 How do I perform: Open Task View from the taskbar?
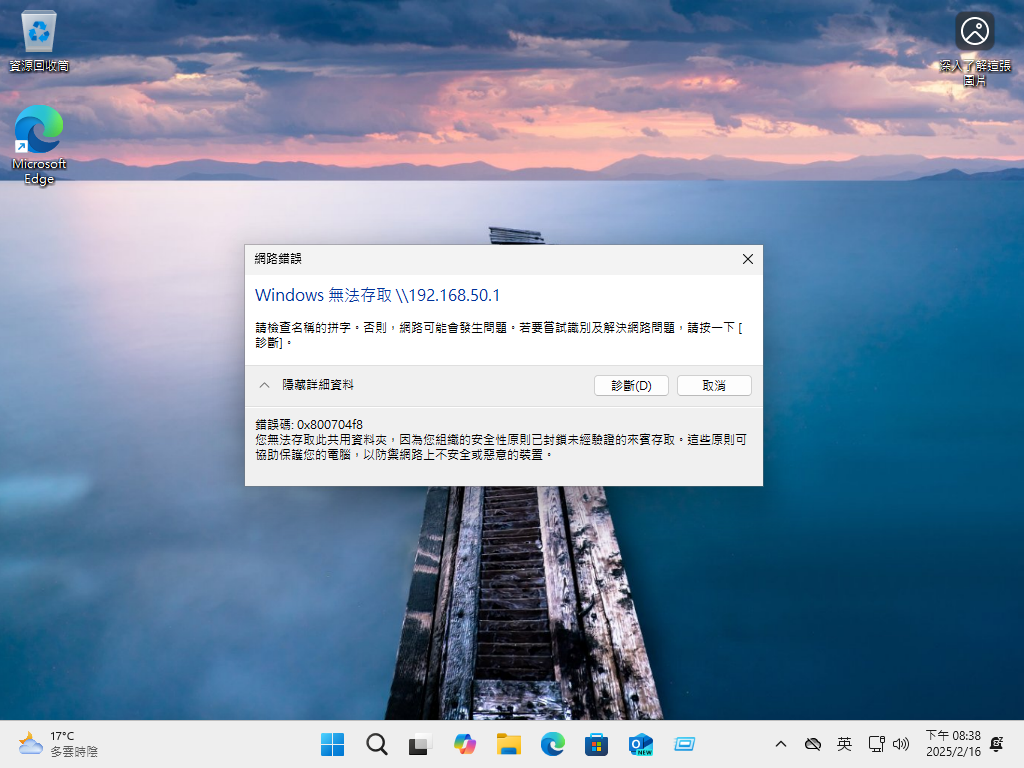coord(420,744)
